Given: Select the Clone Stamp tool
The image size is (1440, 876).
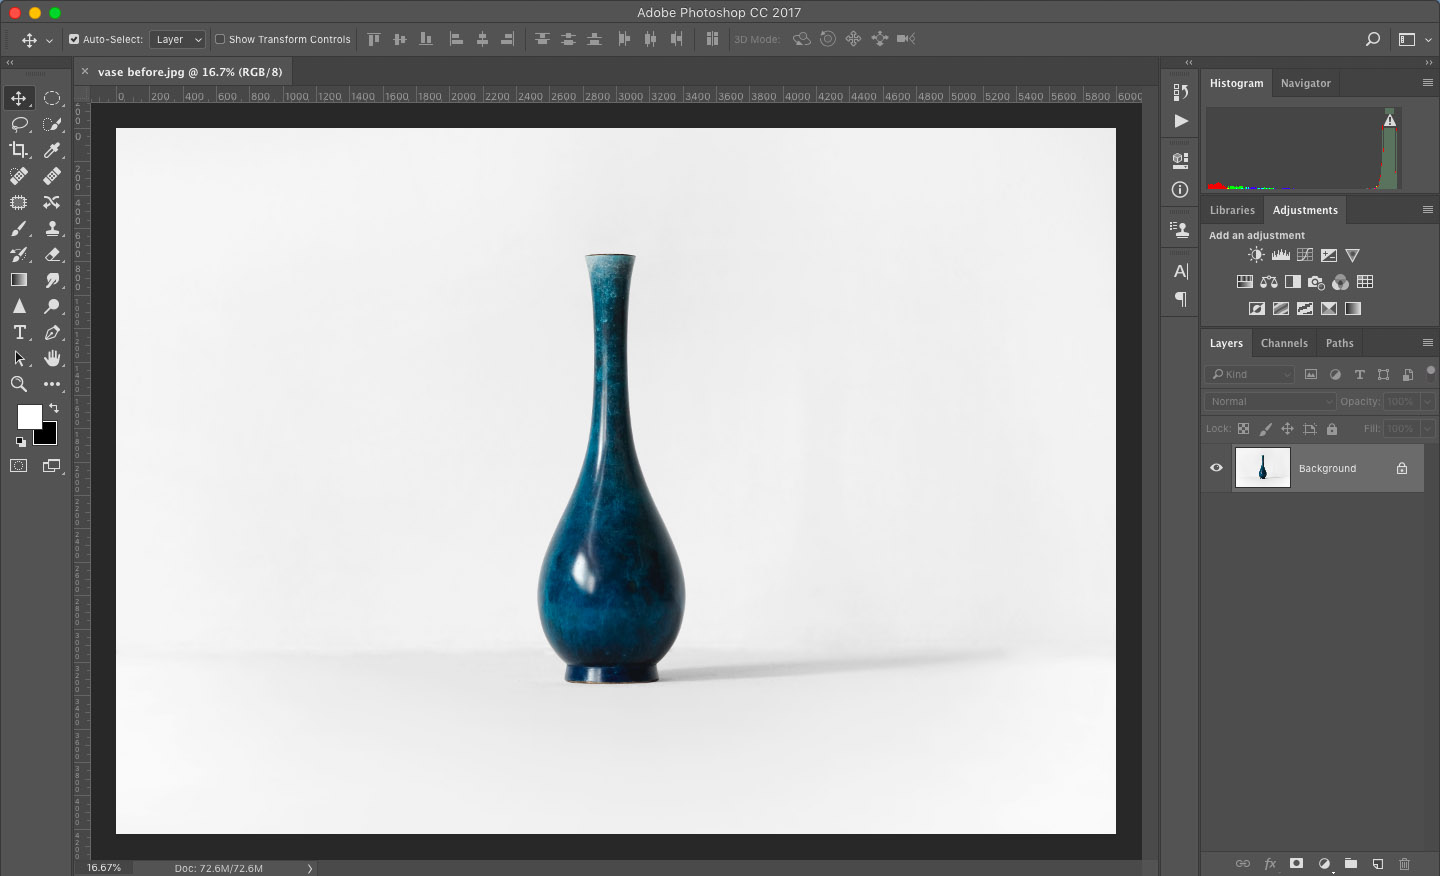Looking at the screenshot, I should 52,228.
